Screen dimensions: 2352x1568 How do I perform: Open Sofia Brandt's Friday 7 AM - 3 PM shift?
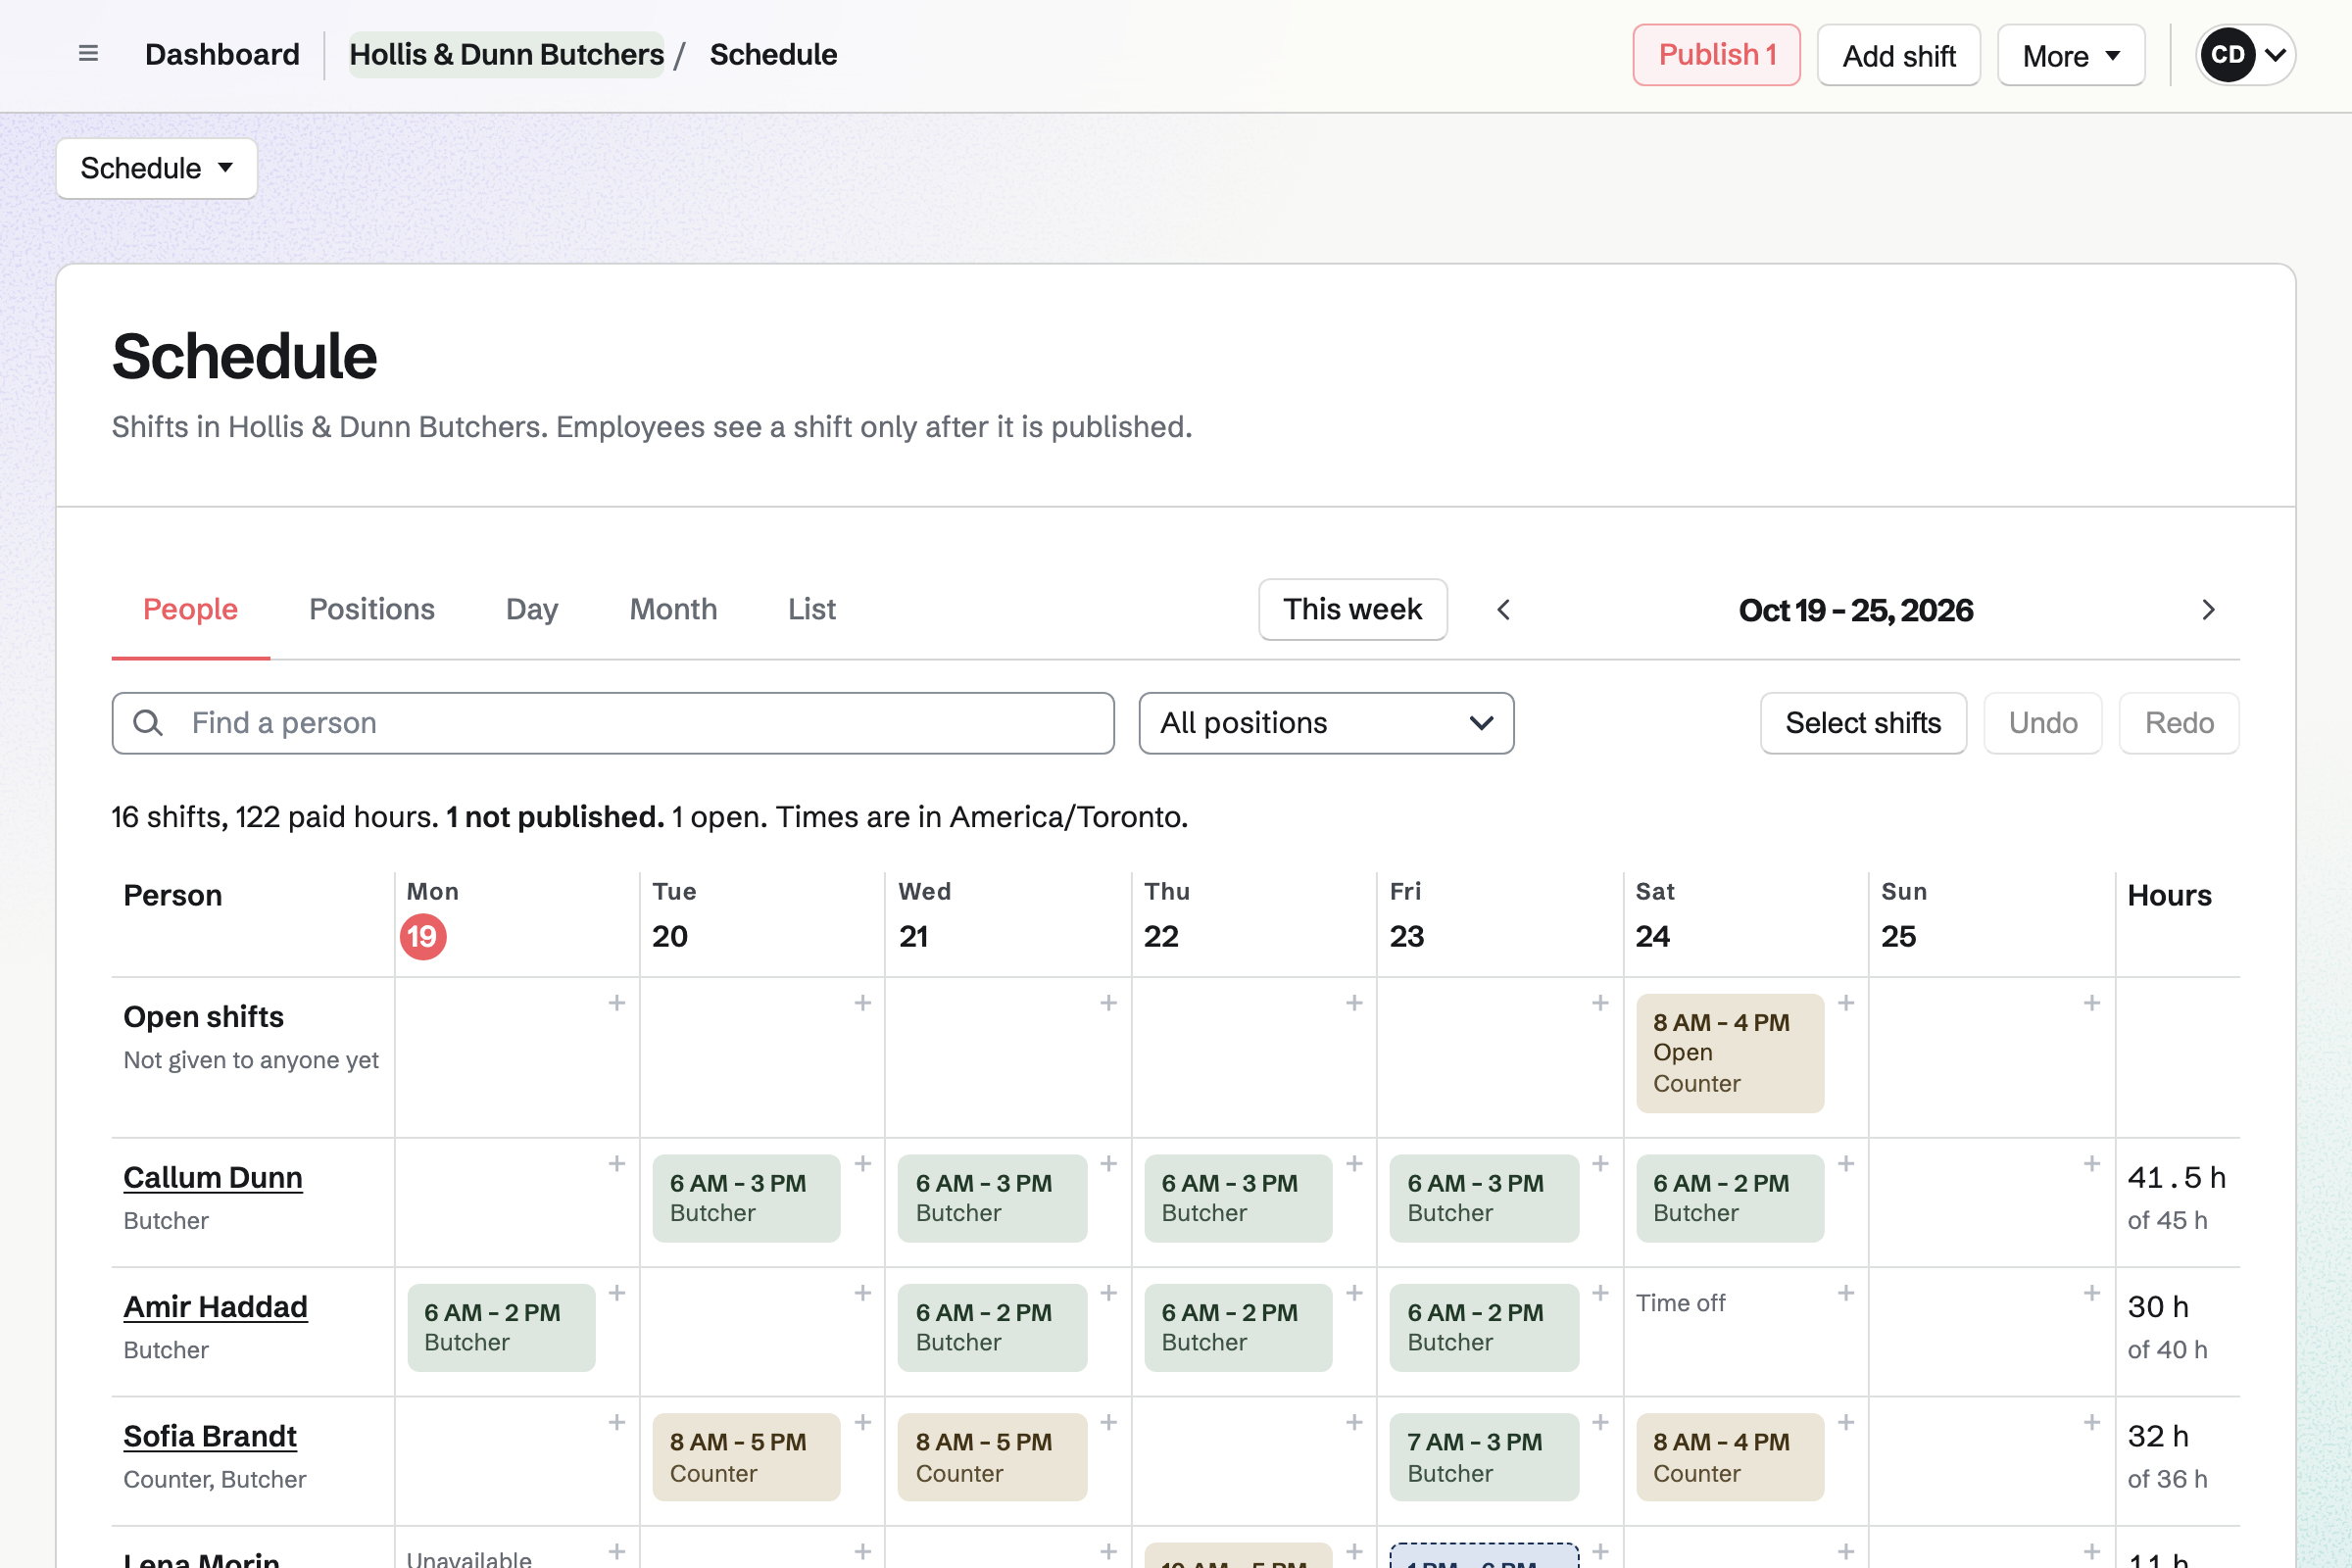tap(1484, 1457)
